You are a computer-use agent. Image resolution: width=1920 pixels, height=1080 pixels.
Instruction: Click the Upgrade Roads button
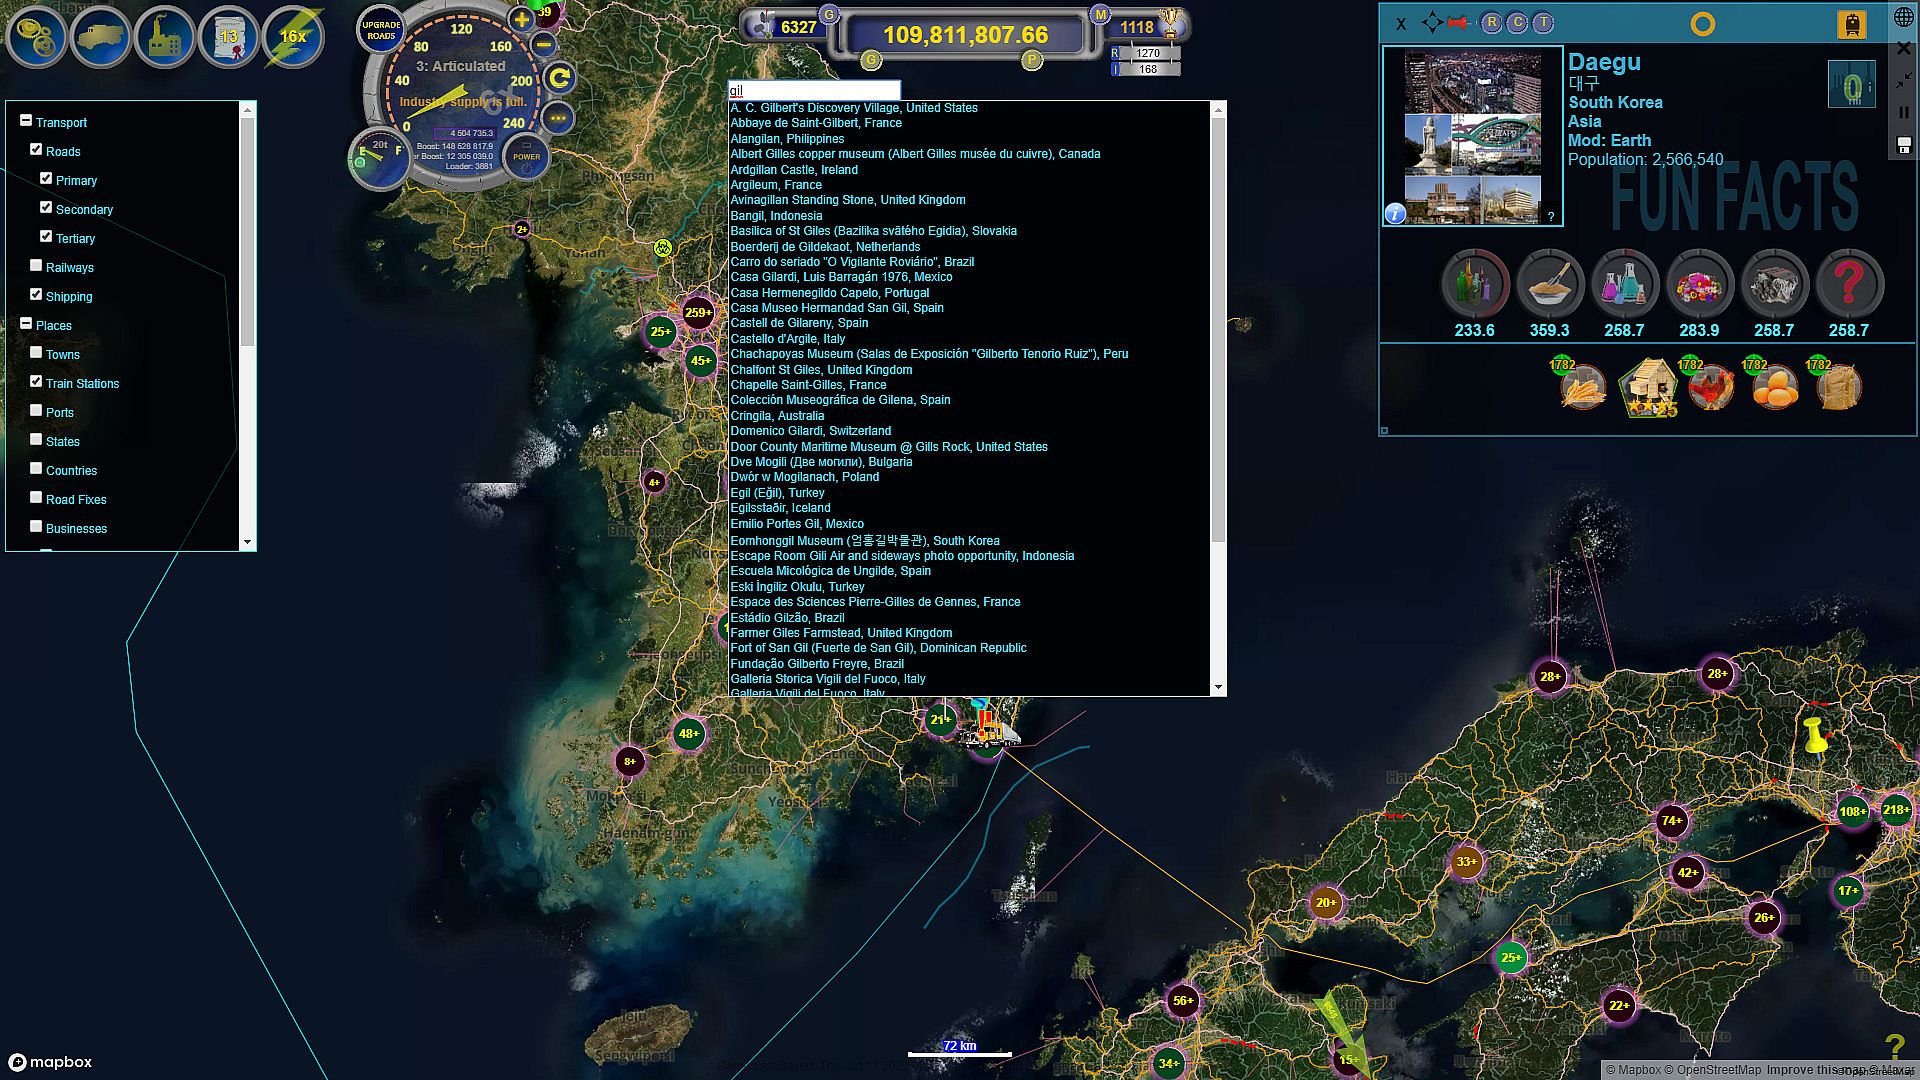380,31
